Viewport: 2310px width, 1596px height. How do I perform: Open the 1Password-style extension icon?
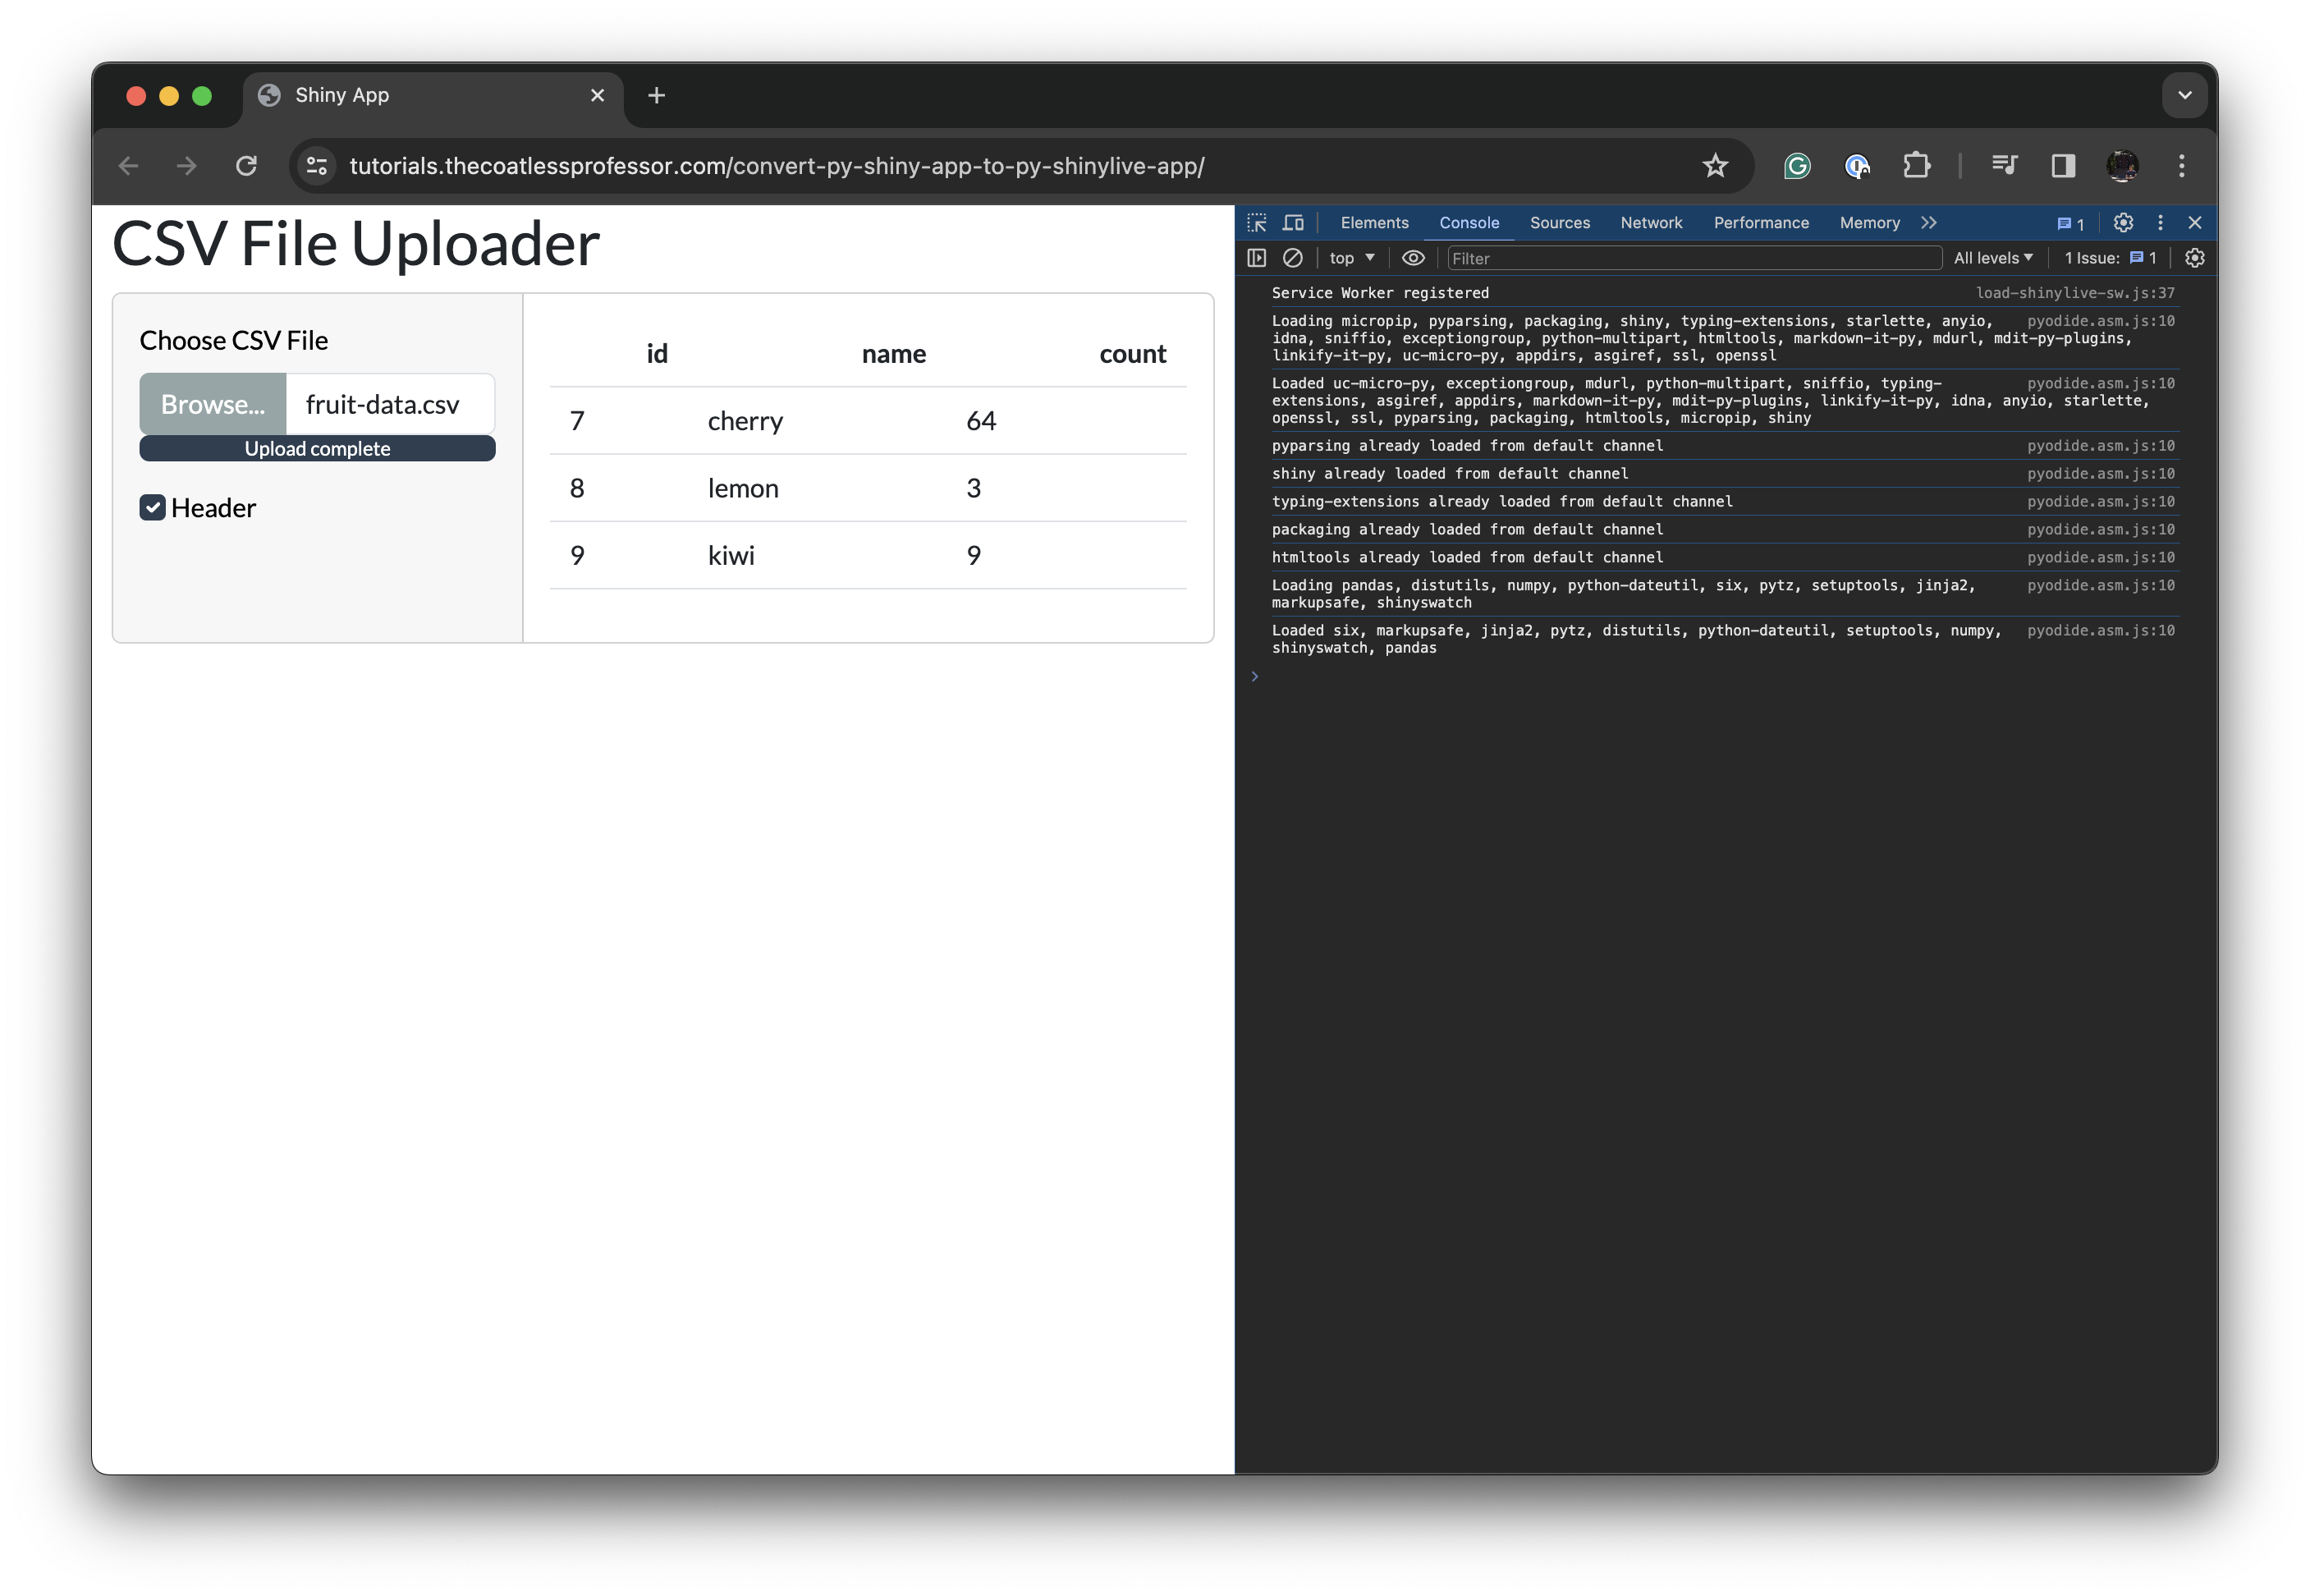tap(1857, 166)
